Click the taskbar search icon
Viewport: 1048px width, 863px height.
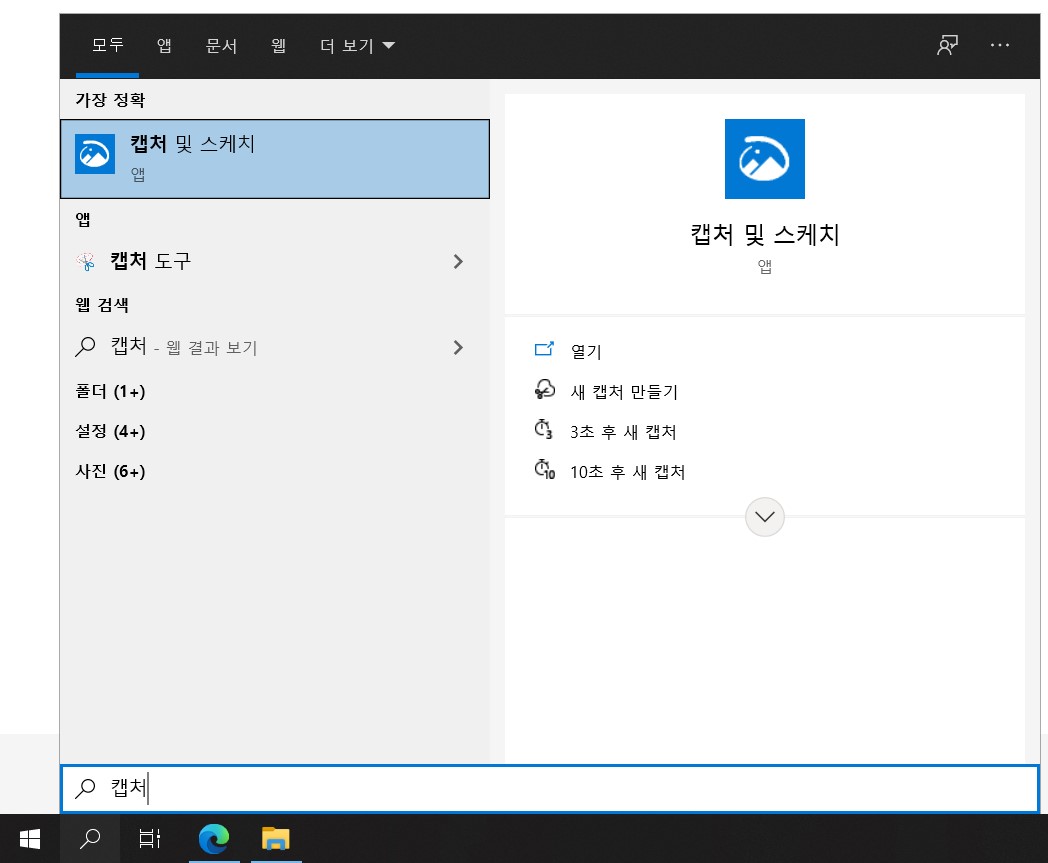90,838
